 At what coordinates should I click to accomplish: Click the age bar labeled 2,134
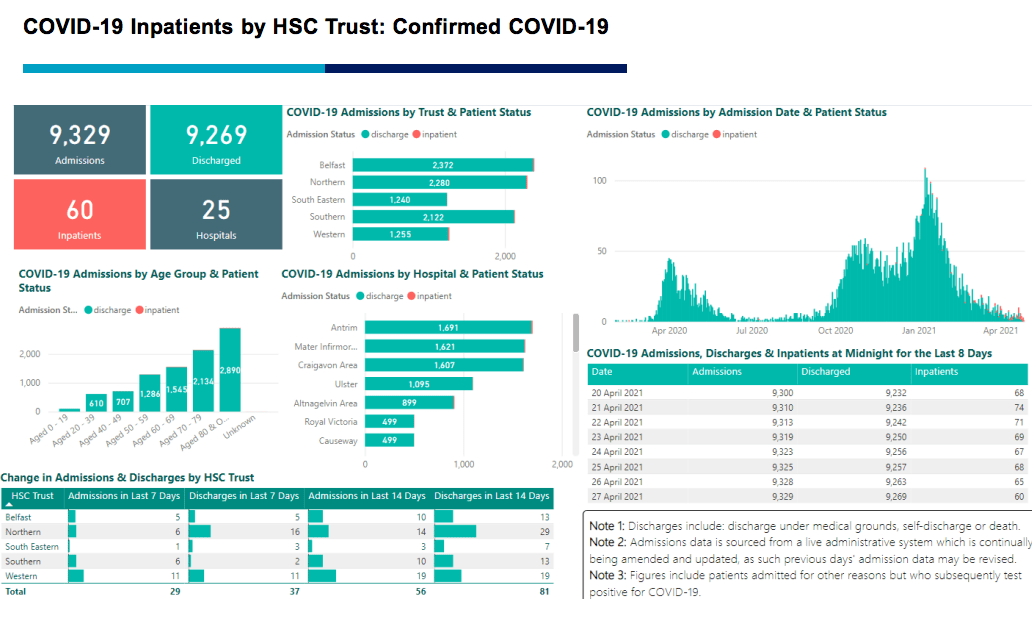tap(203, 381)
